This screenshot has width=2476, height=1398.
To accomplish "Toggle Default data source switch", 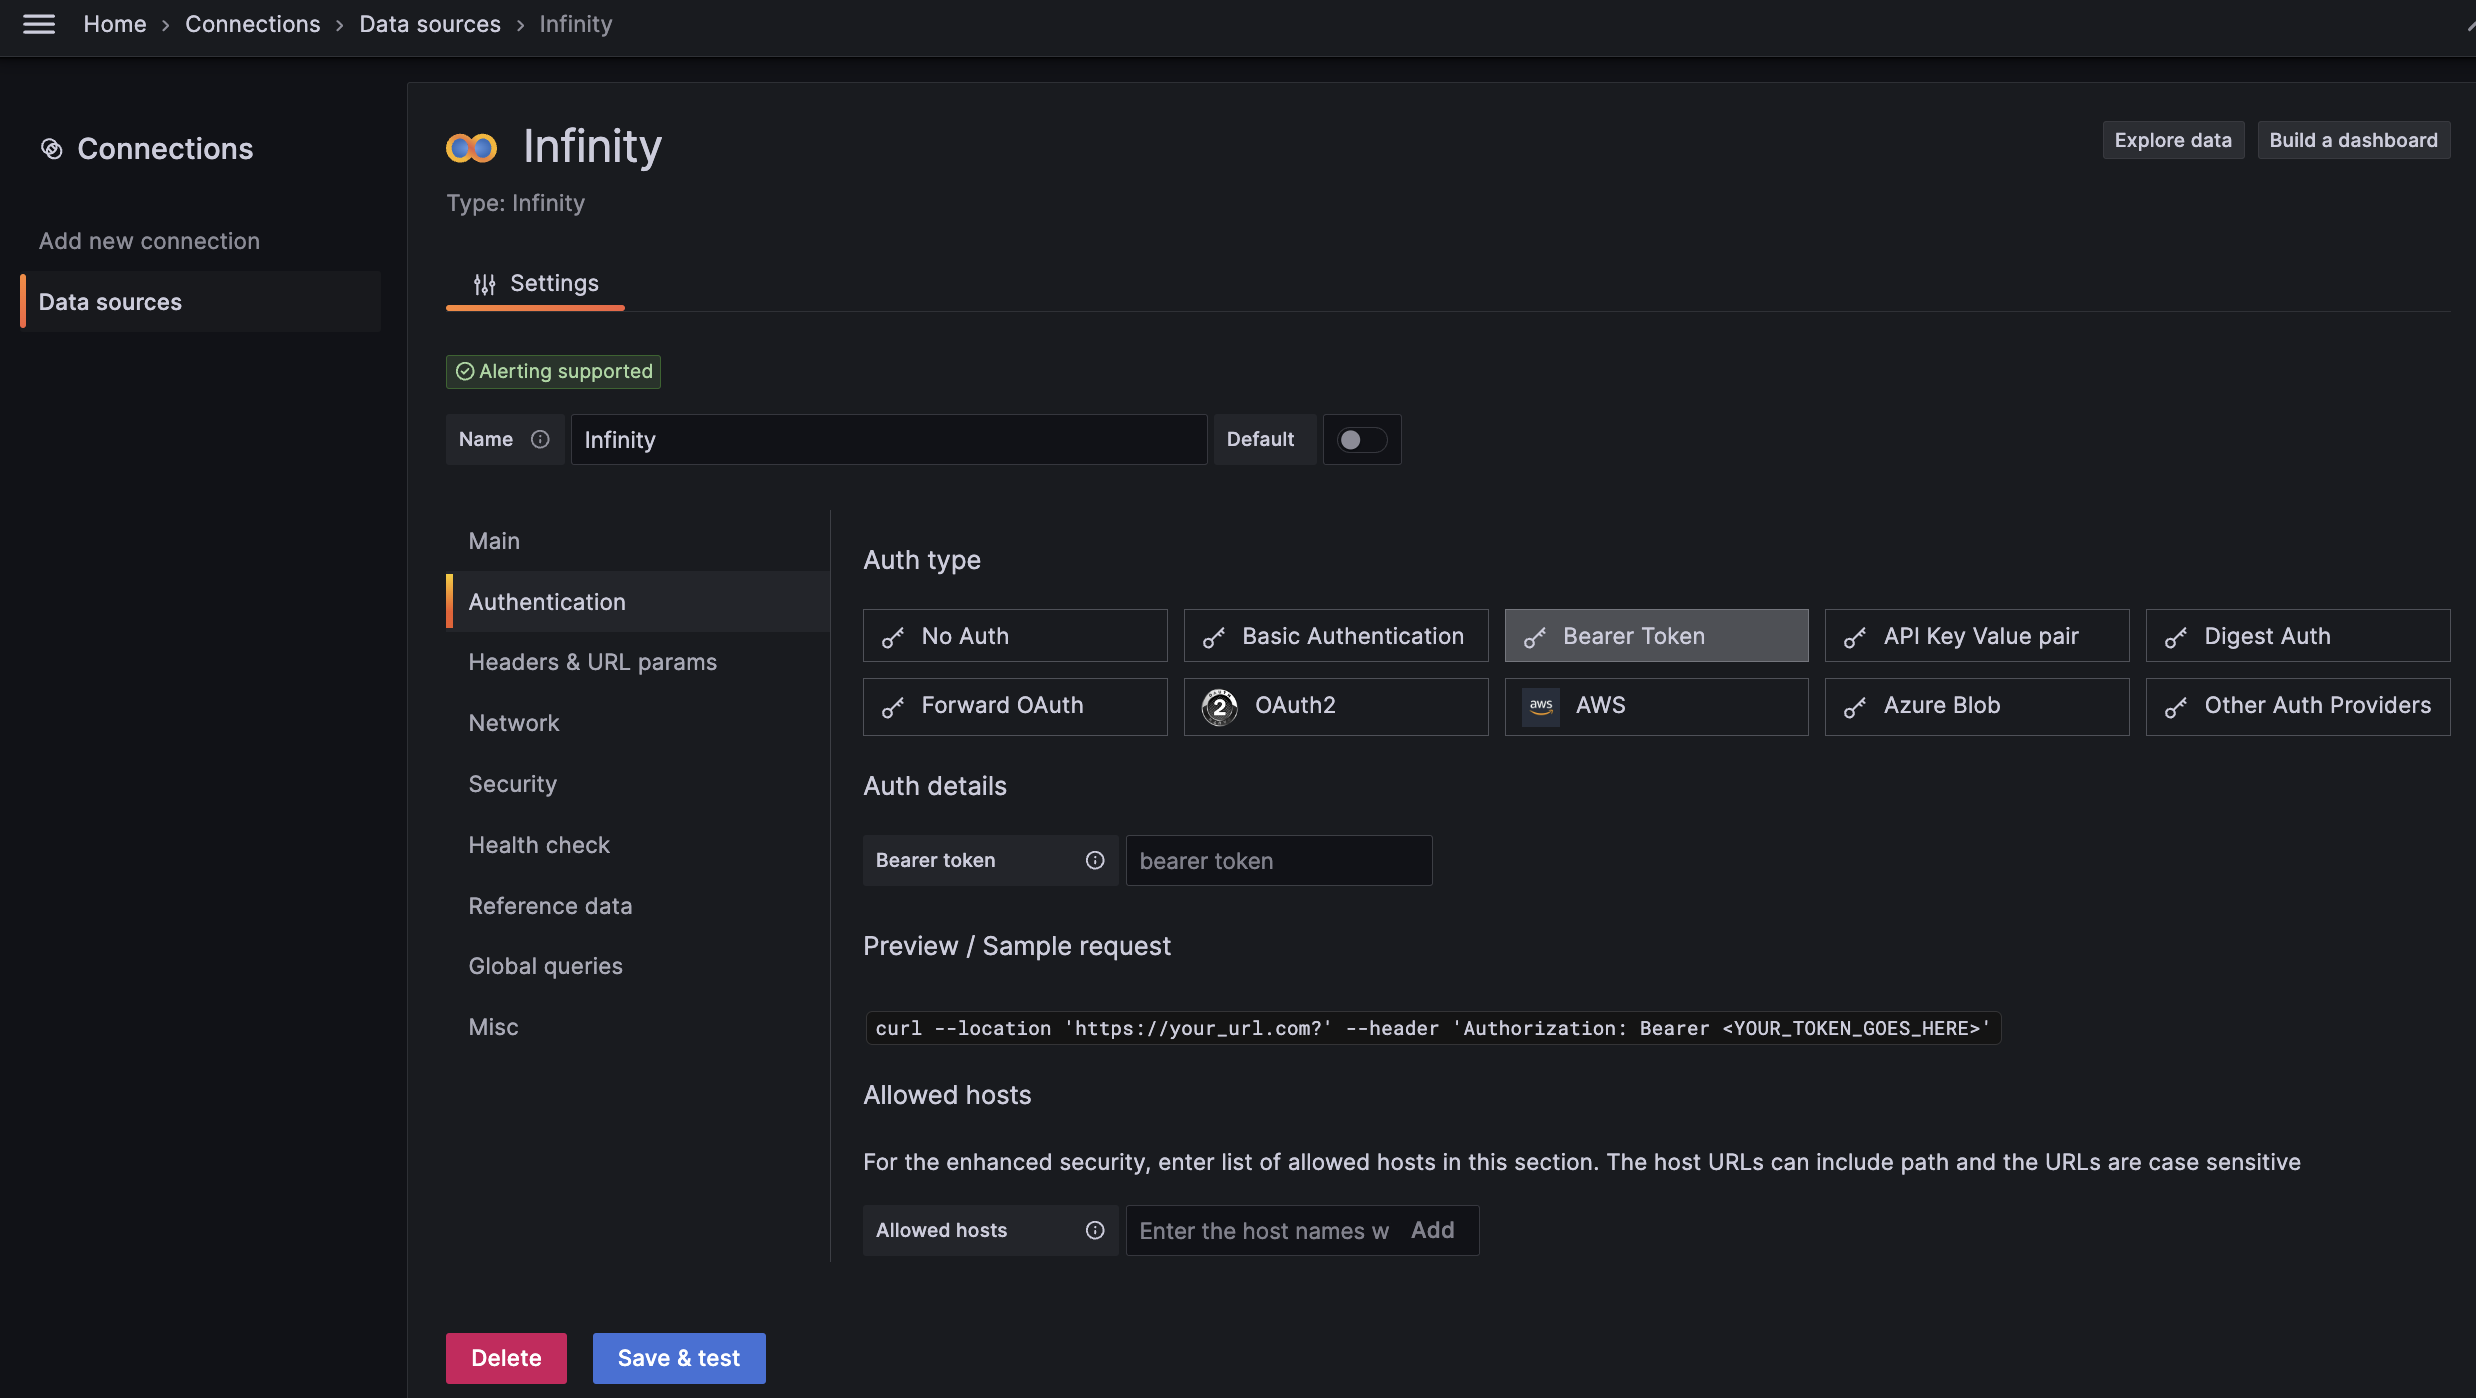I will [x=1359, y=439].
